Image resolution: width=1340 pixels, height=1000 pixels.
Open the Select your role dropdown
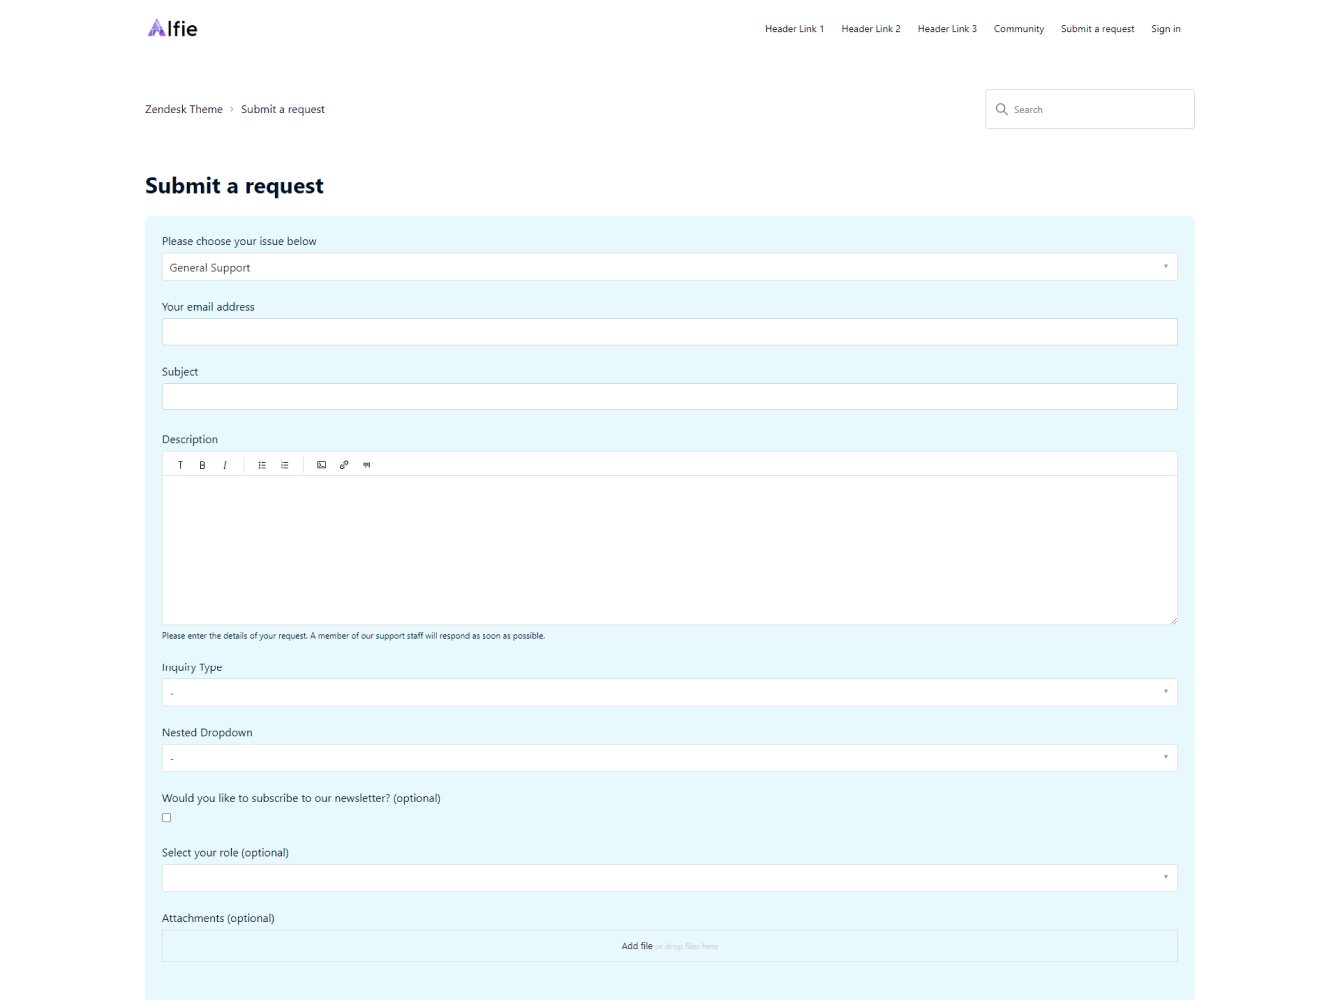(669, 878)
